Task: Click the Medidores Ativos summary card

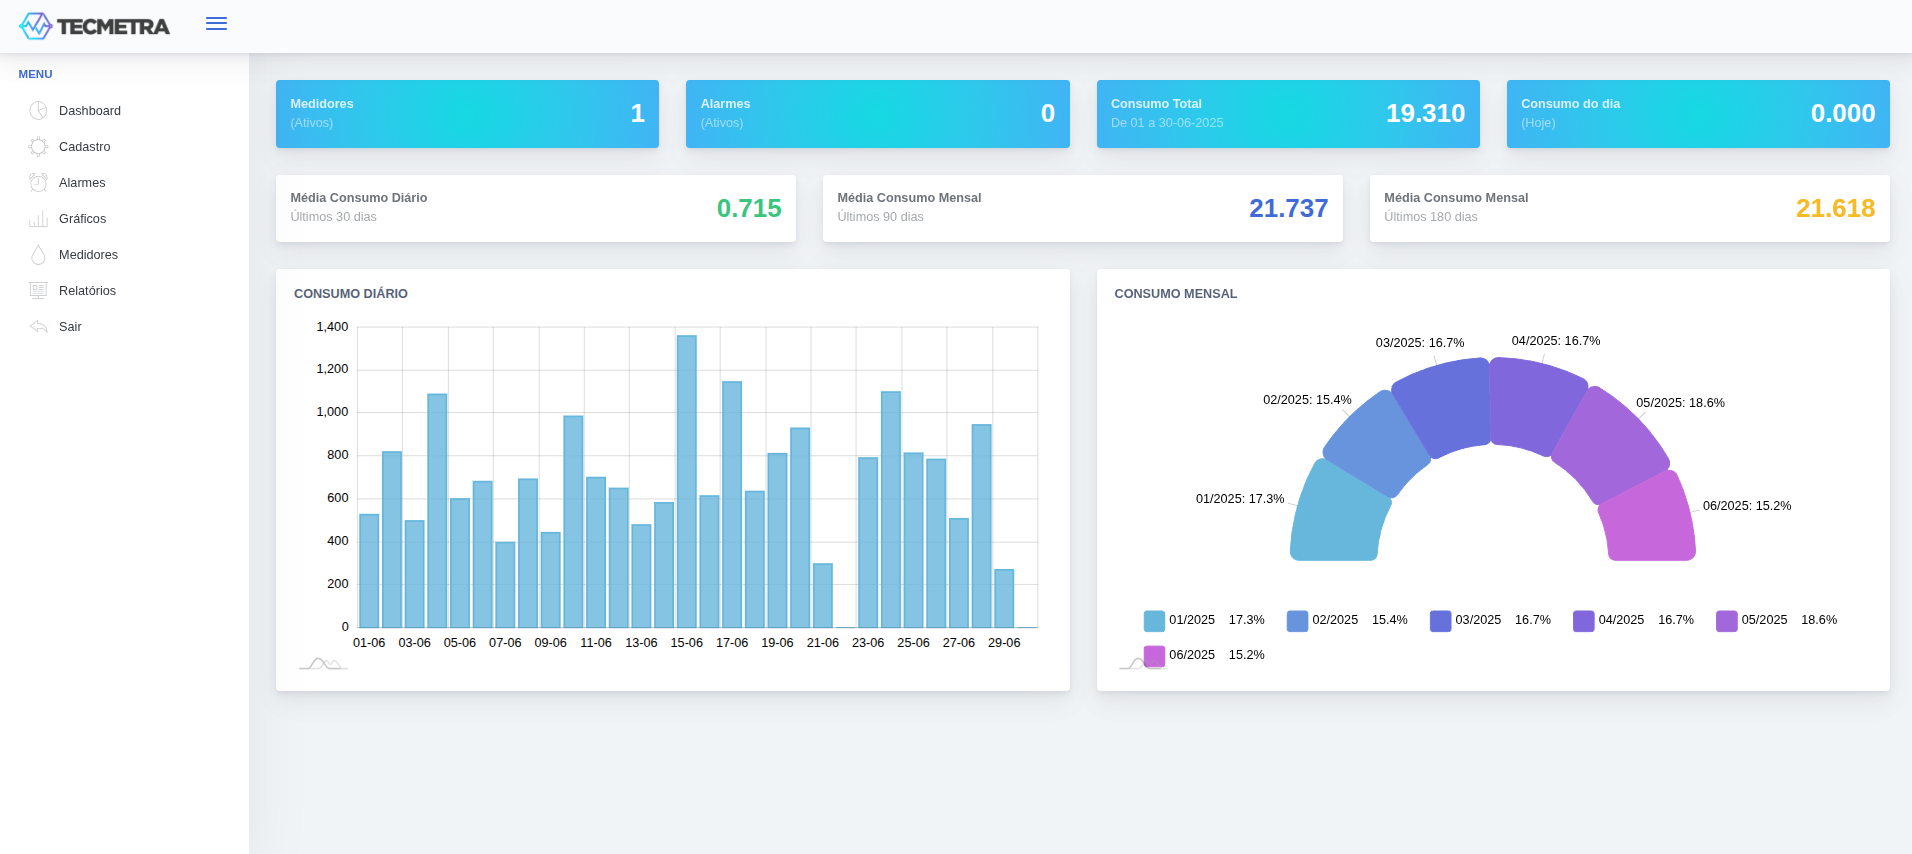Action: [x=467, y=114]
